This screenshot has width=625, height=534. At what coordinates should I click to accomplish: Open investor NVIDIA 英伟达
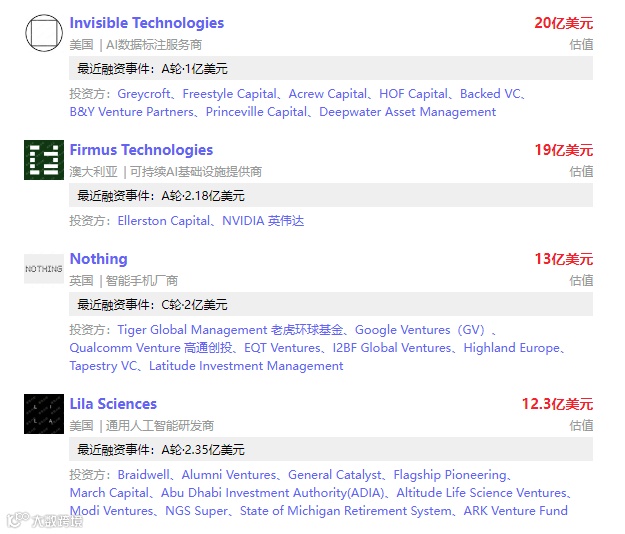263,221
